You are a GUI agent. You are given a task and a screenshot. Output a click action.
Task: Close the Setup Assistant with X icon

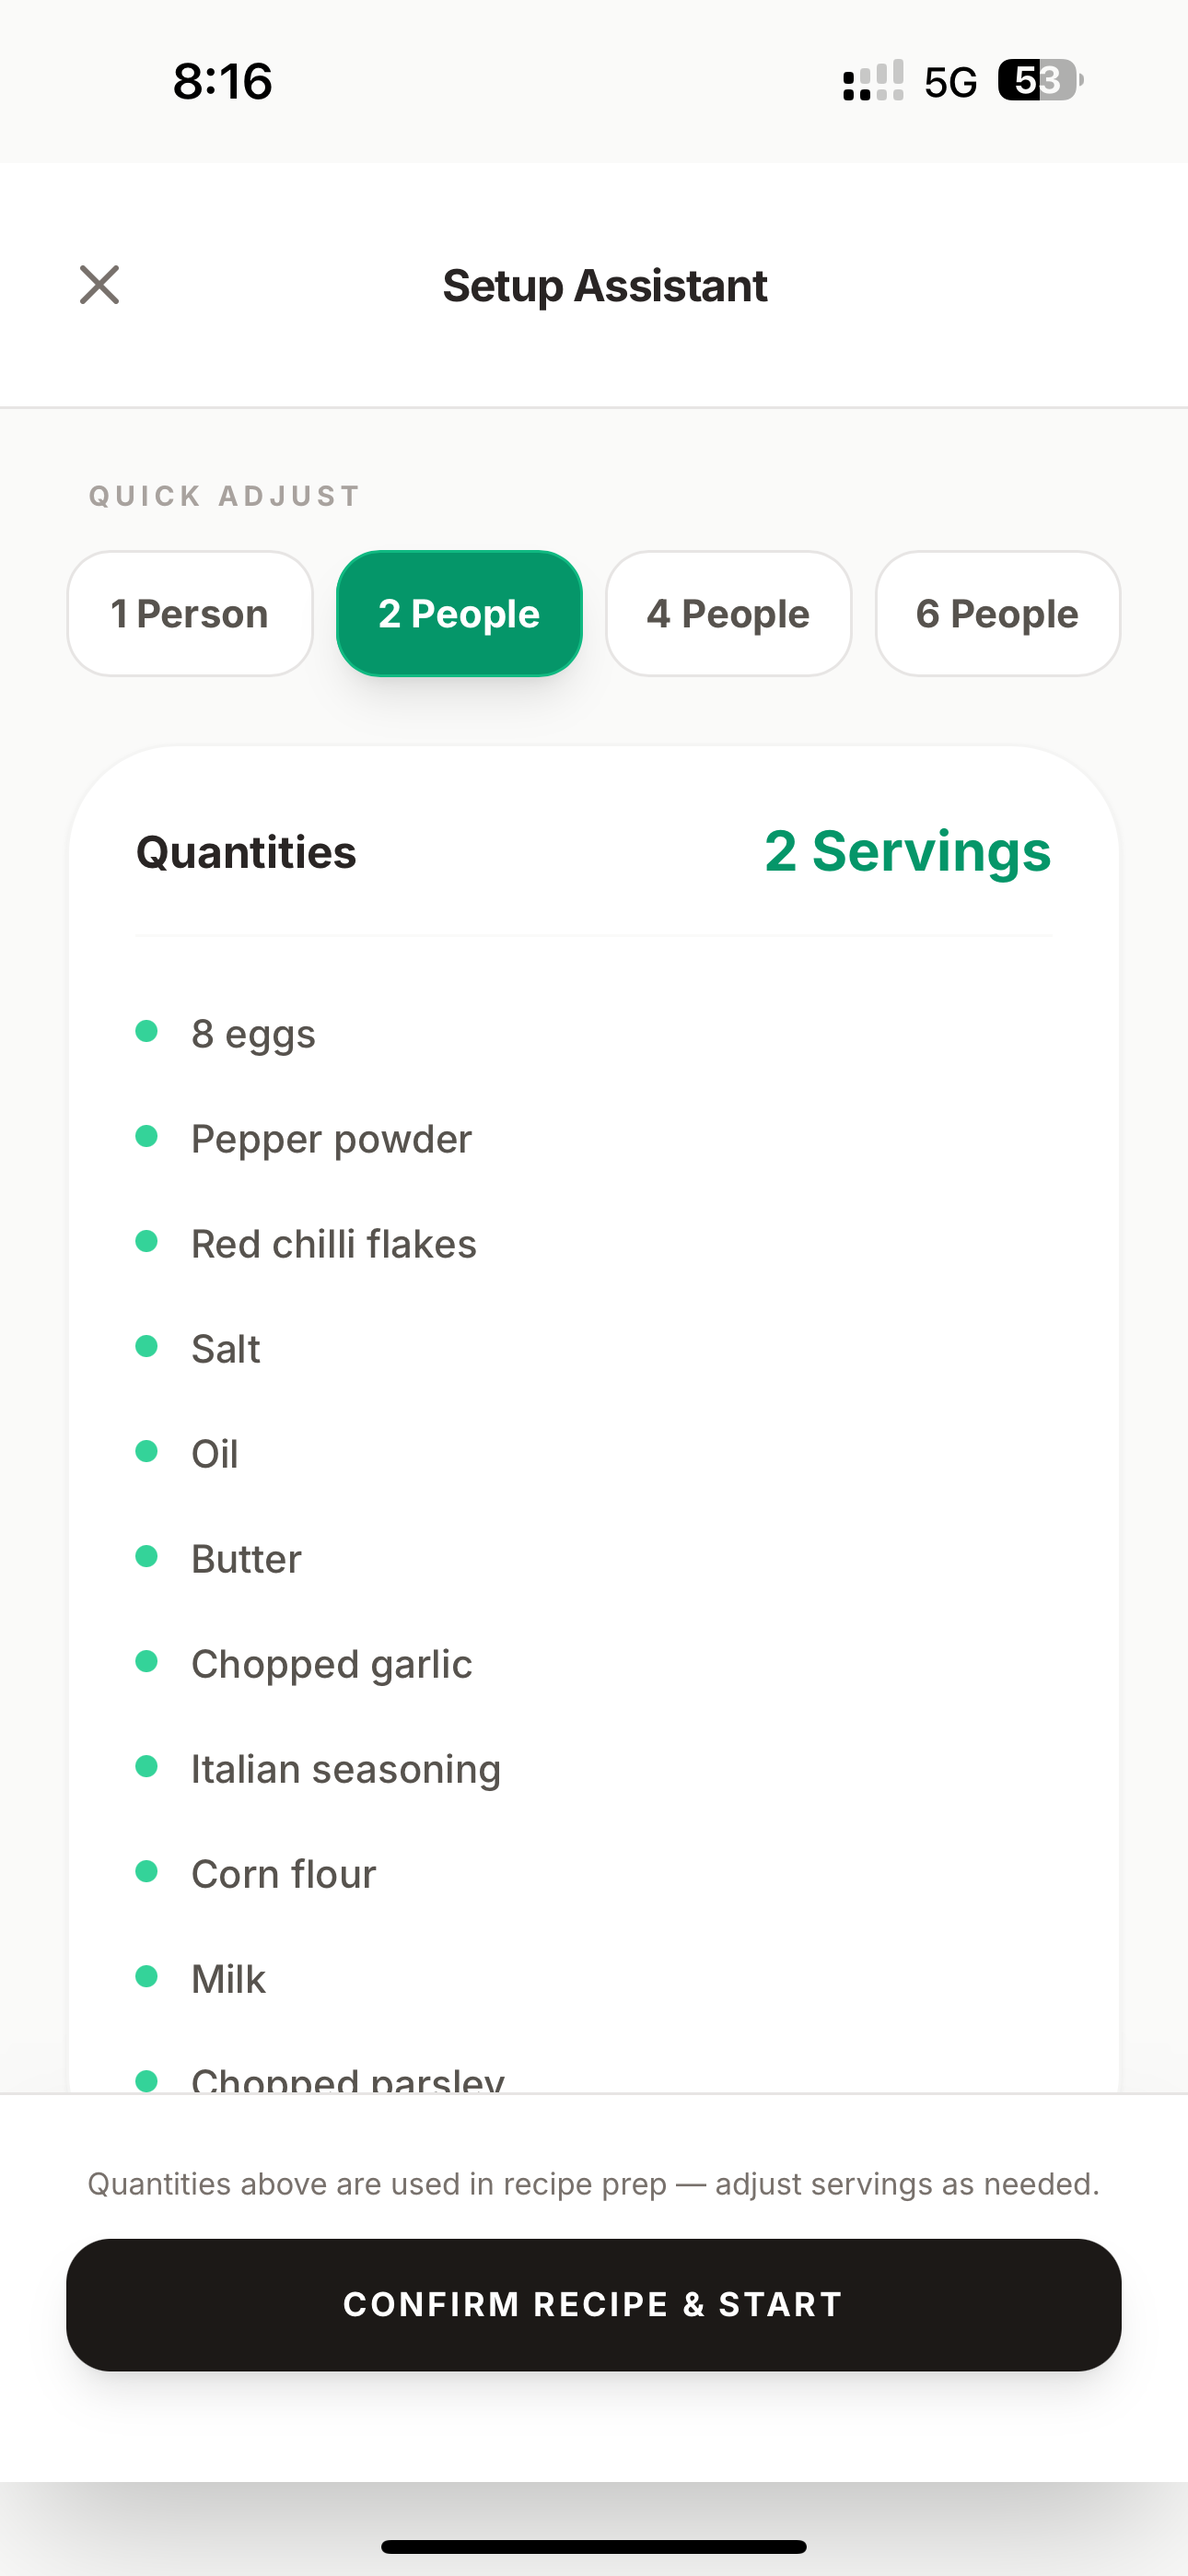click(x=99, y=285)
